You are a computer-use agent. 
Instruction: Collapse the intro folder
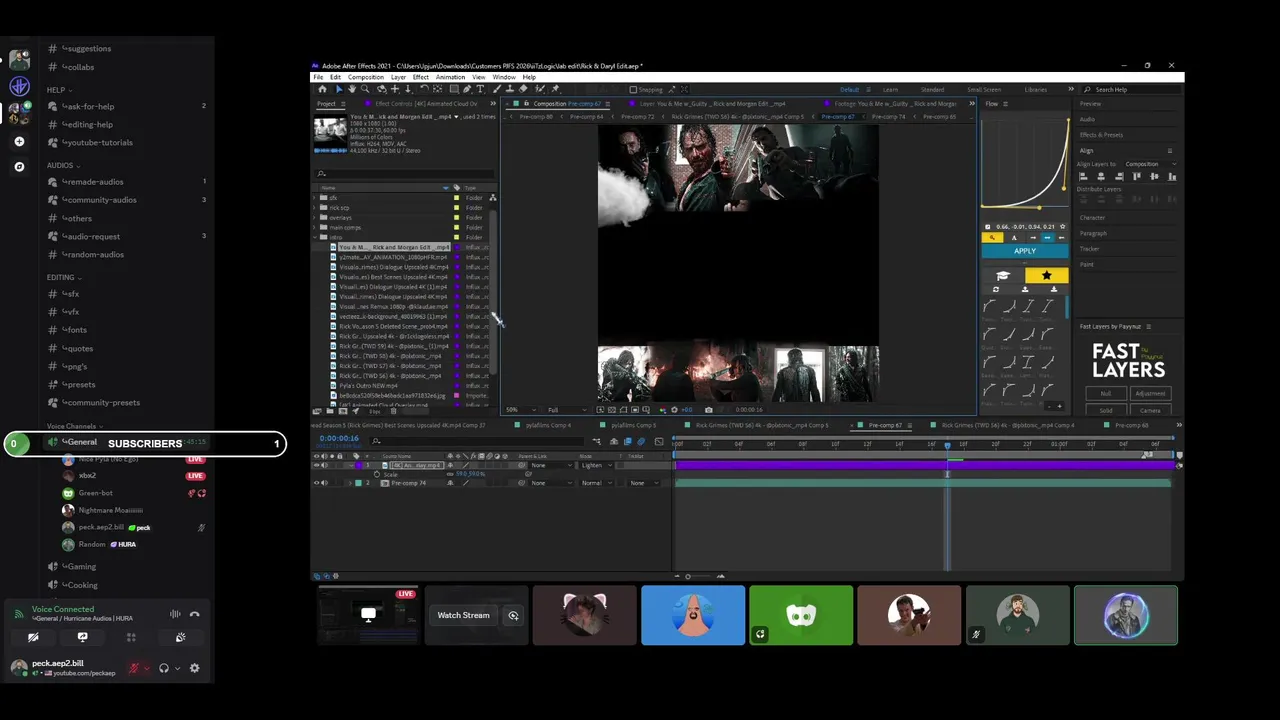(x=314, y=238)
